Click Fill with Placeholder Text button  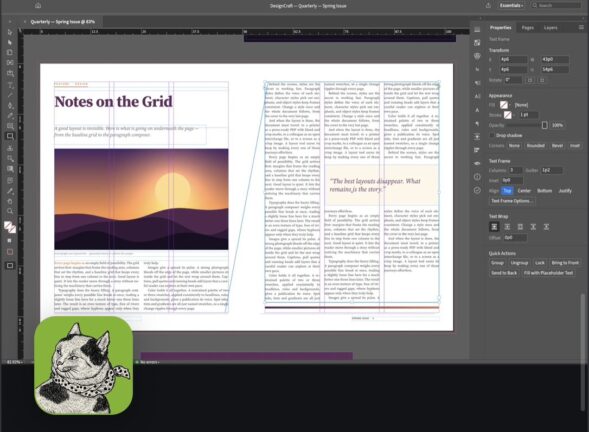click(548, 273)
